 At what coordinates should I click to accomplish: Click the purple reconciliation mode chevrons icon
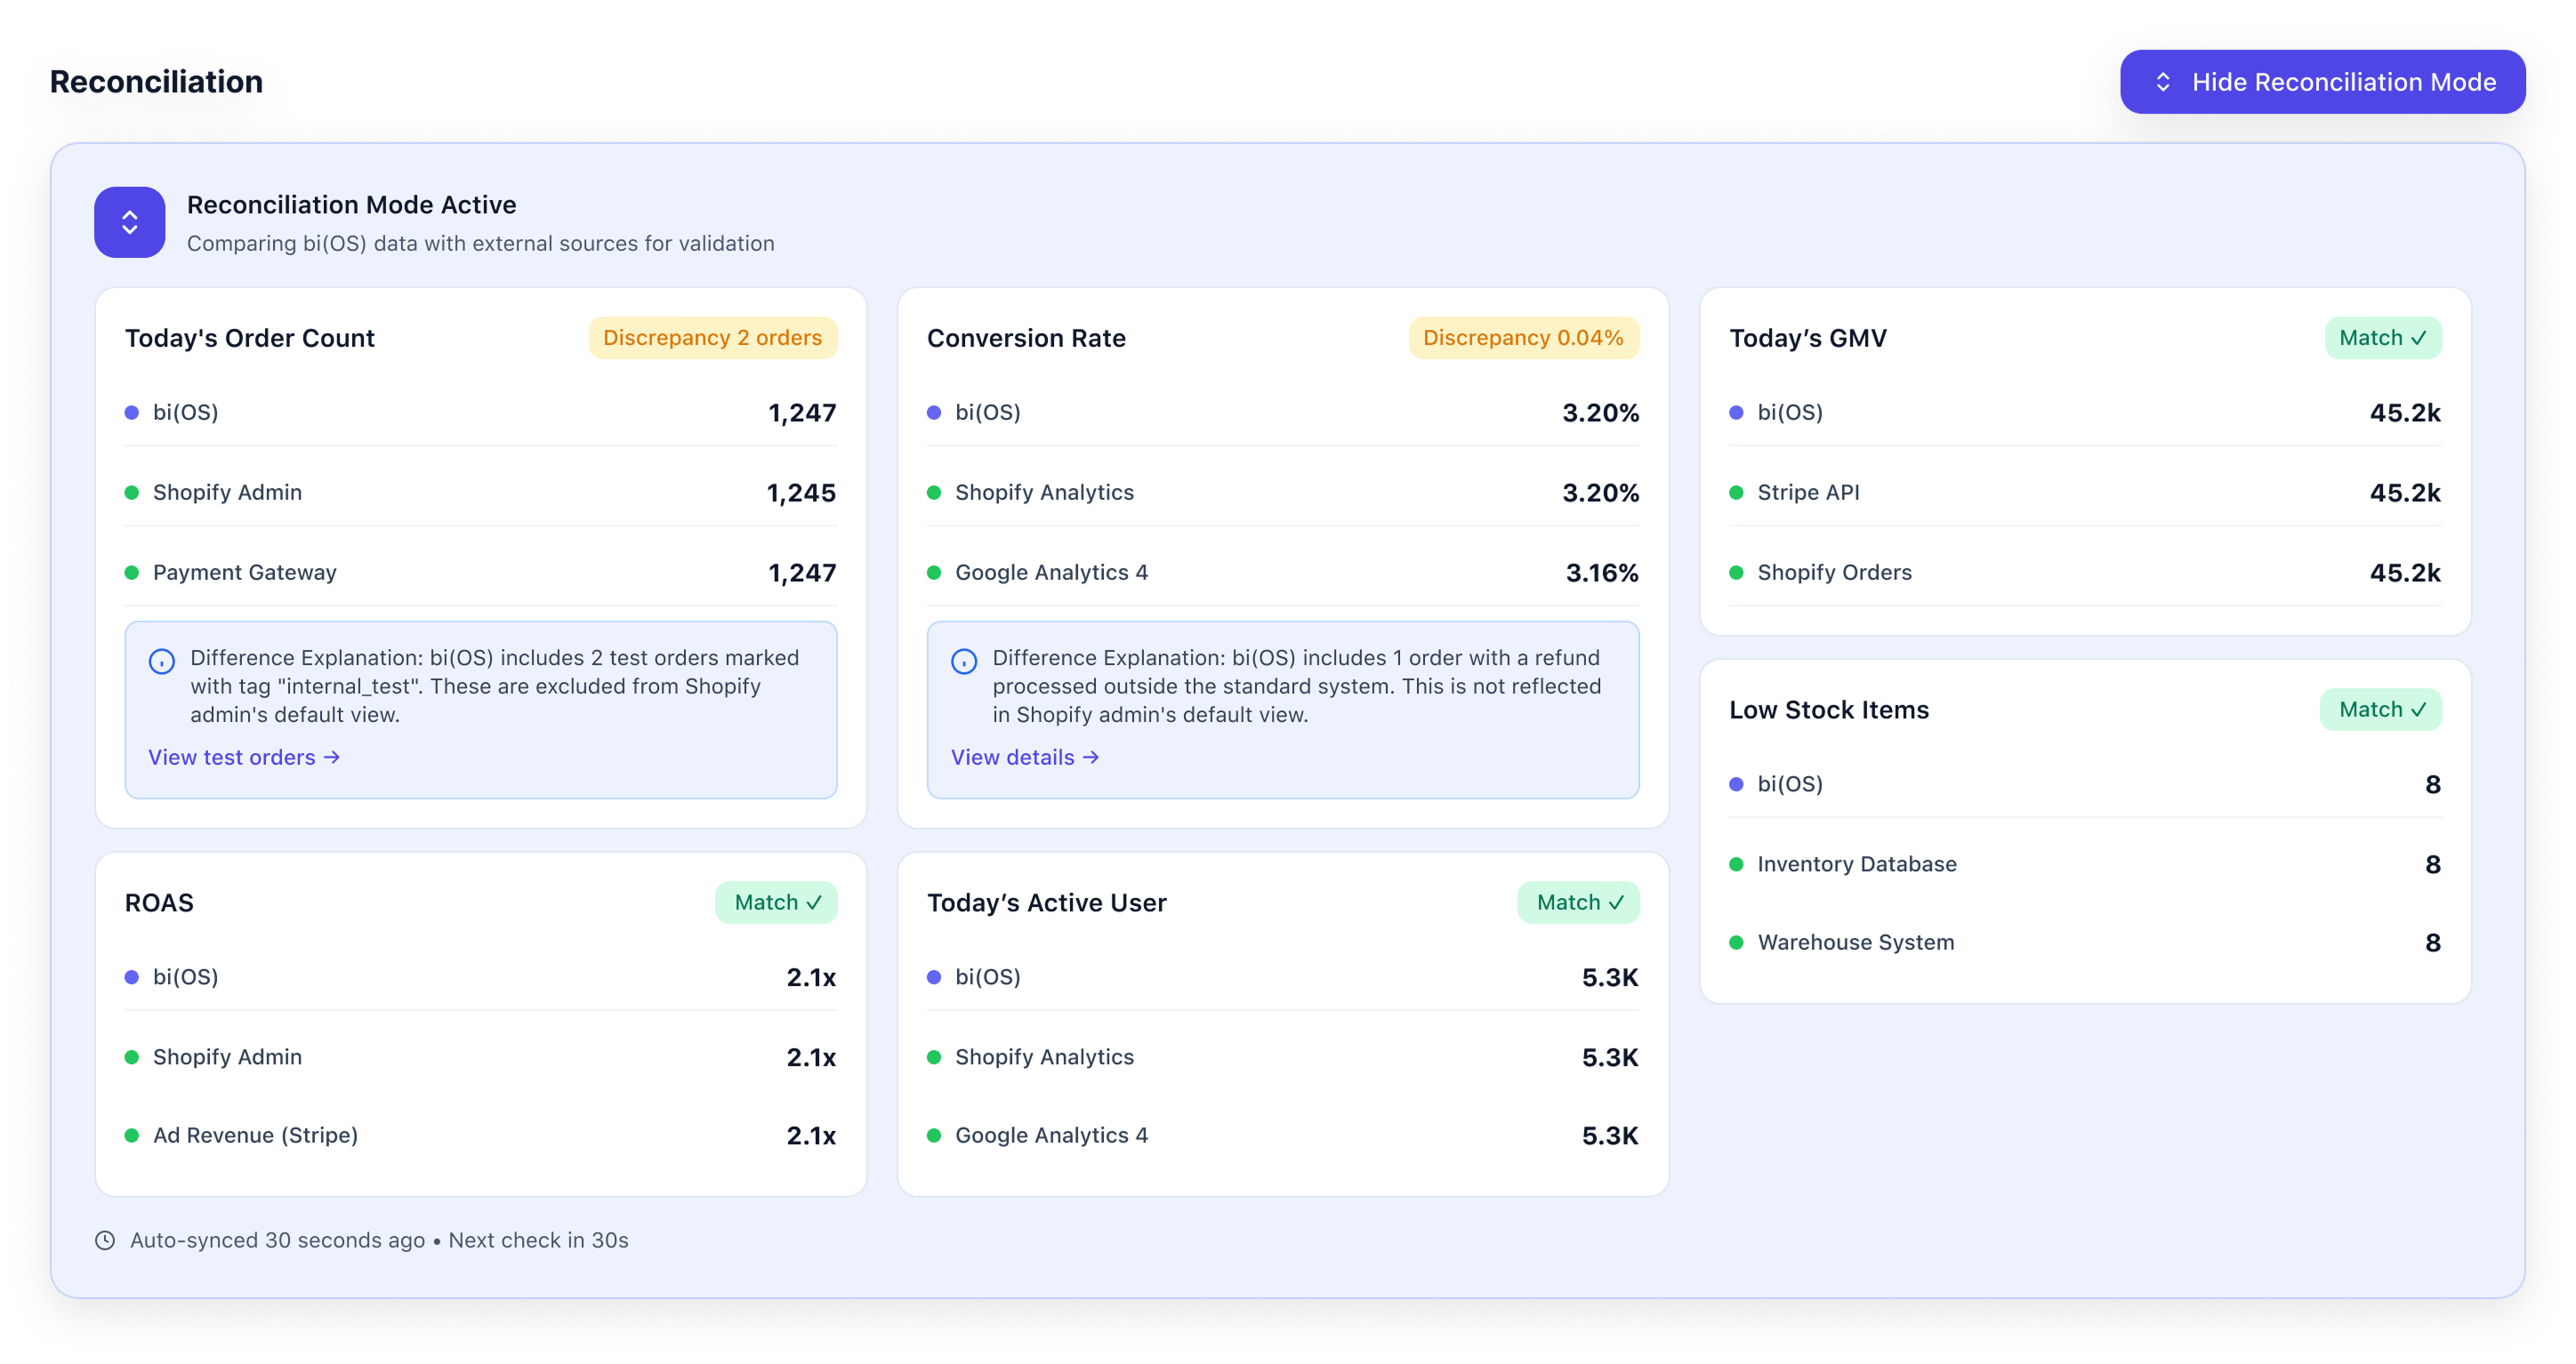click(x=130, y=222)
